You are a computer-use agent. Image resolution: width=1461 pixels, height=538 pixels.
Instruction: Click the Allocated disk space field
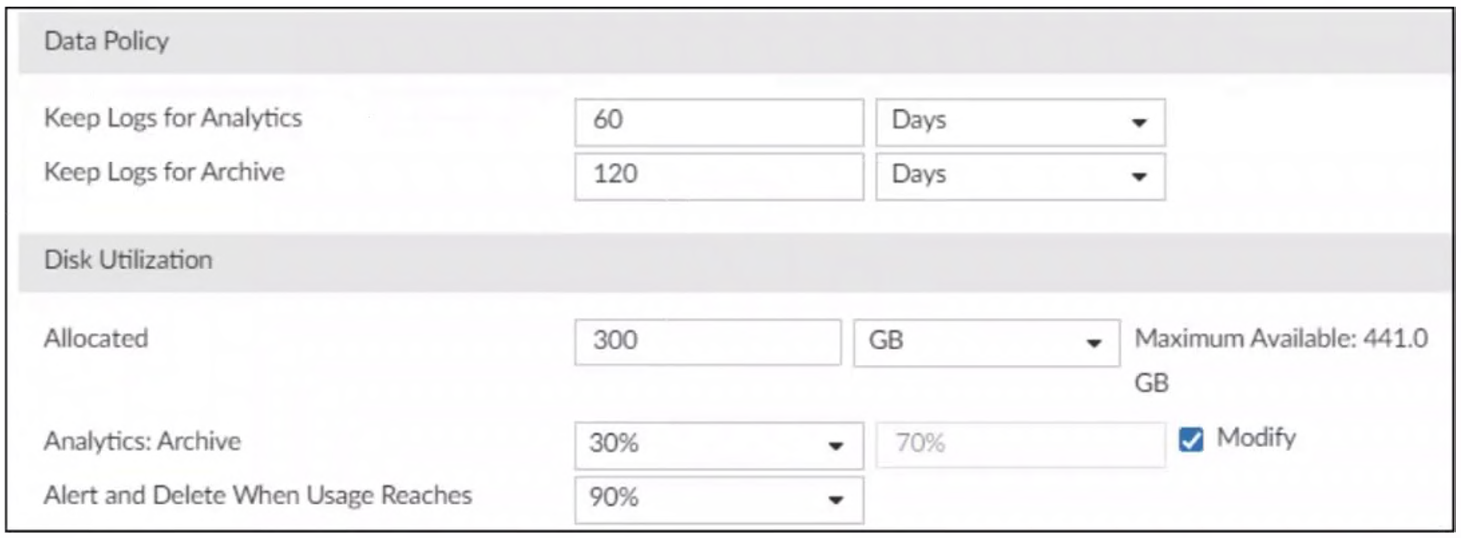708,341
